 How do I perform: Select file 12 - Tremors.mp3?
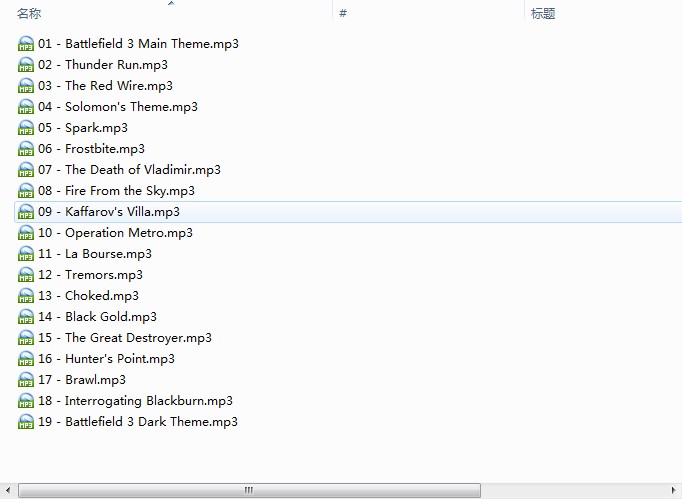coord(90,275)
